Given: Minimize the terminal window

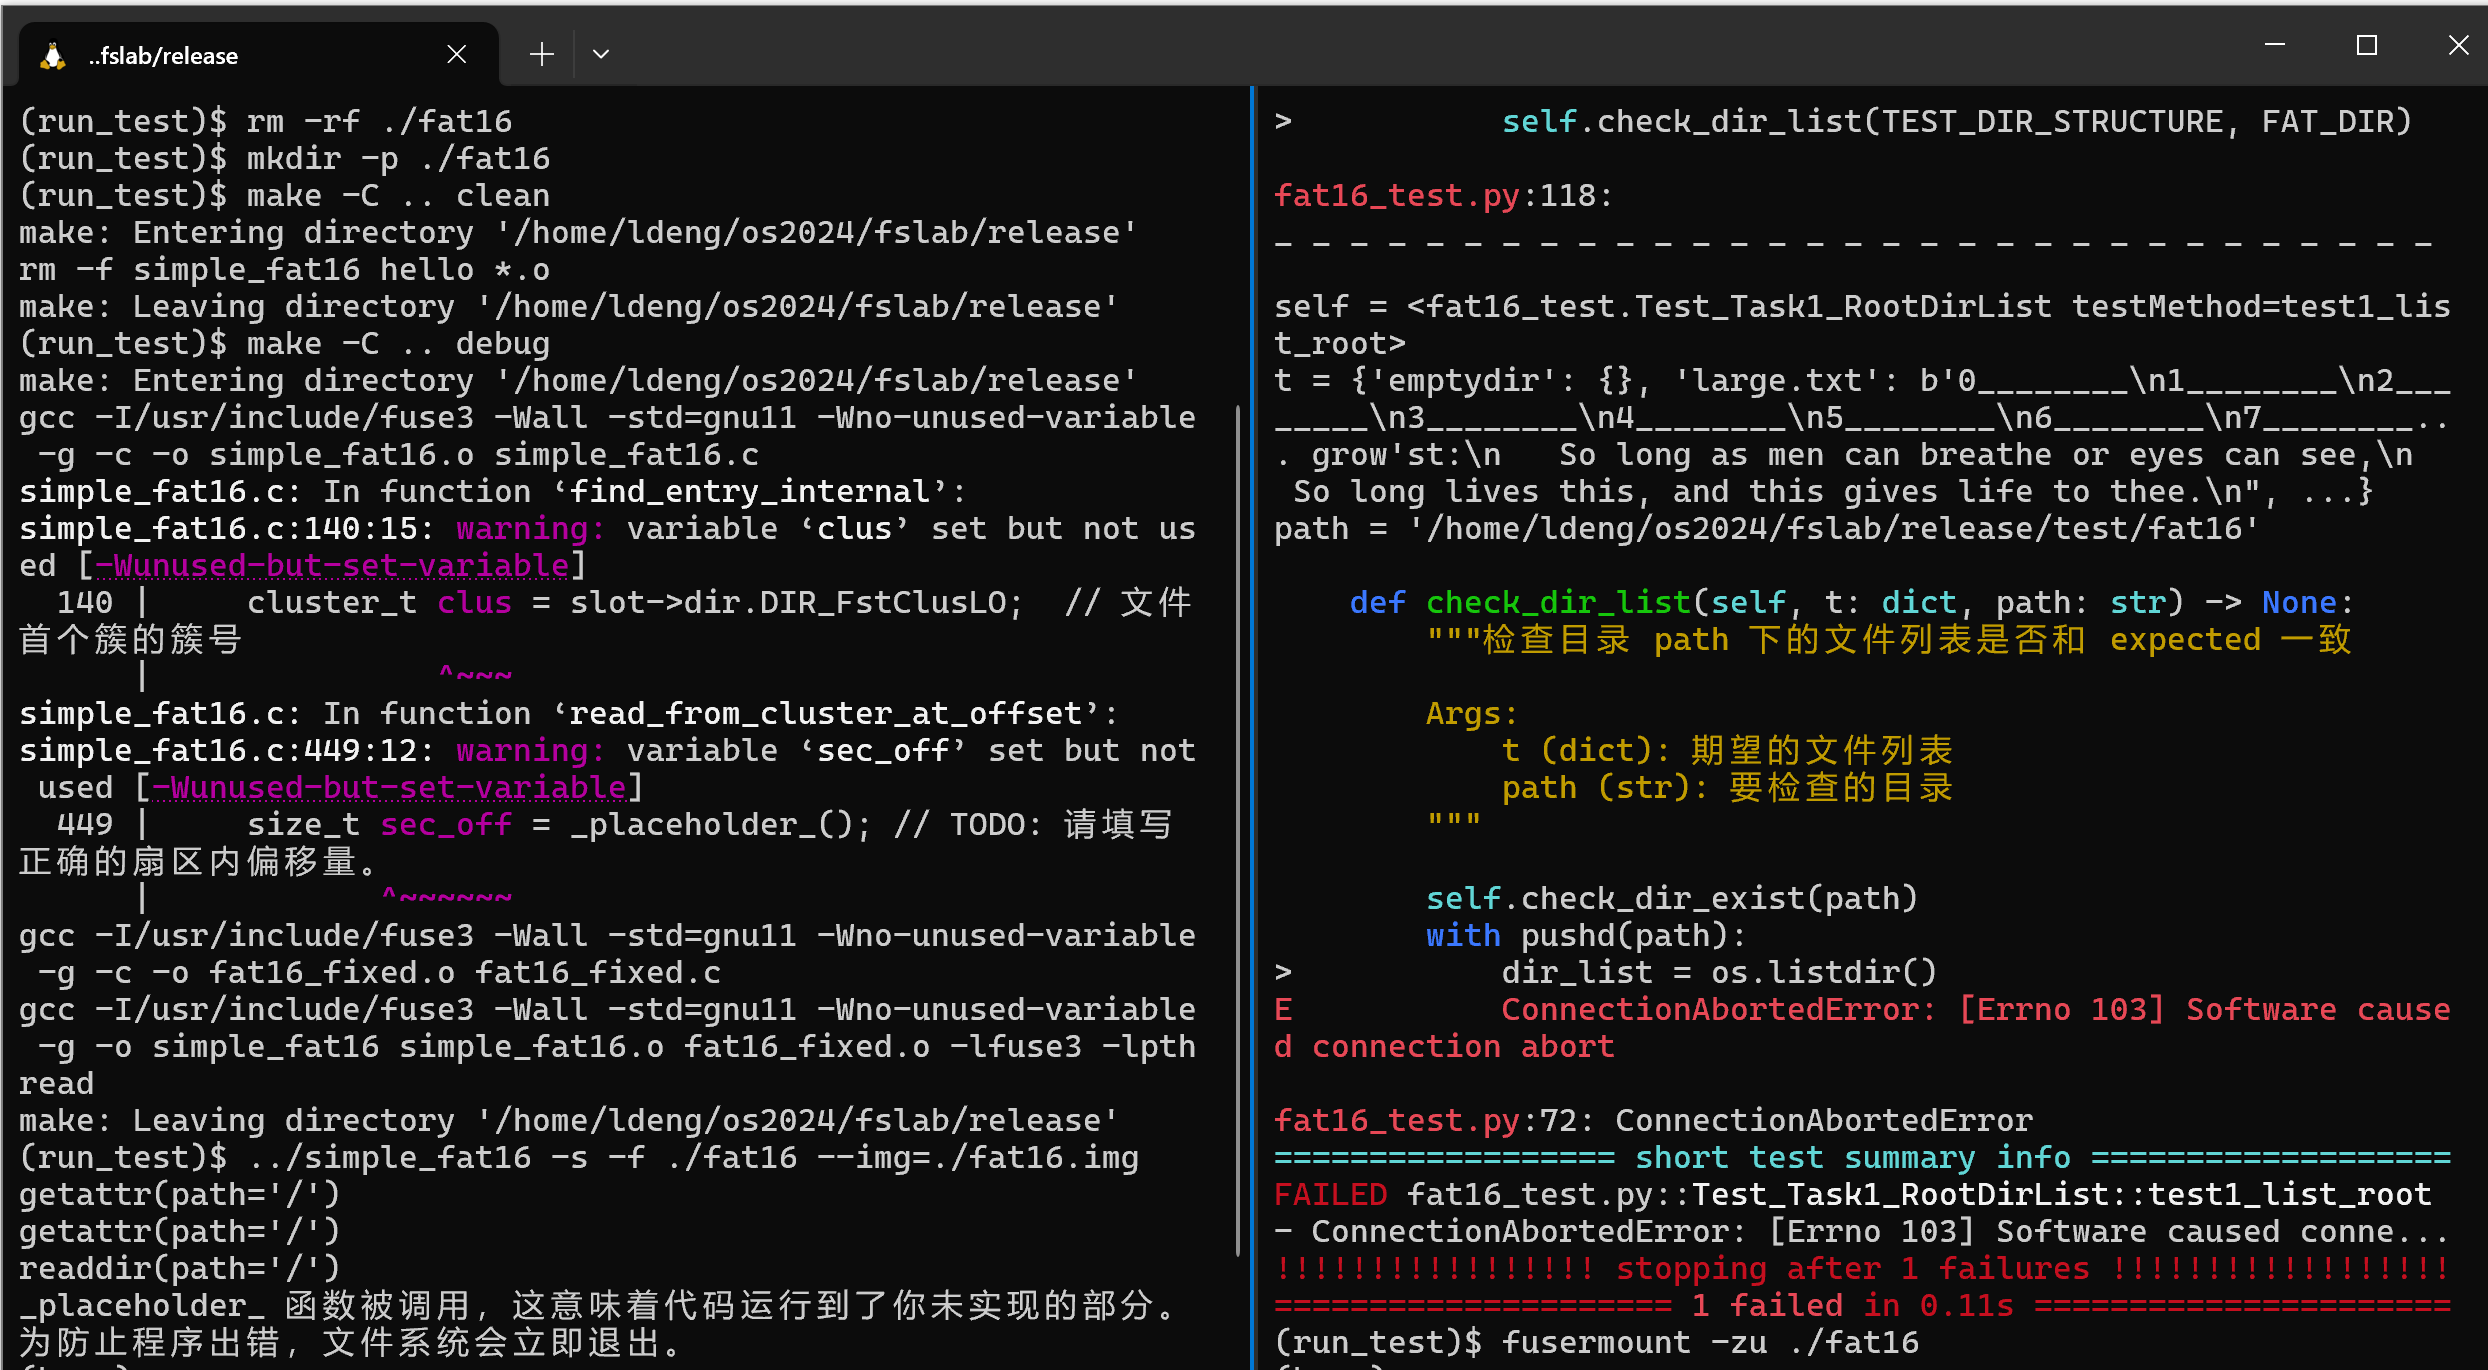Looking at the screenshot, I should [2274, 45].
